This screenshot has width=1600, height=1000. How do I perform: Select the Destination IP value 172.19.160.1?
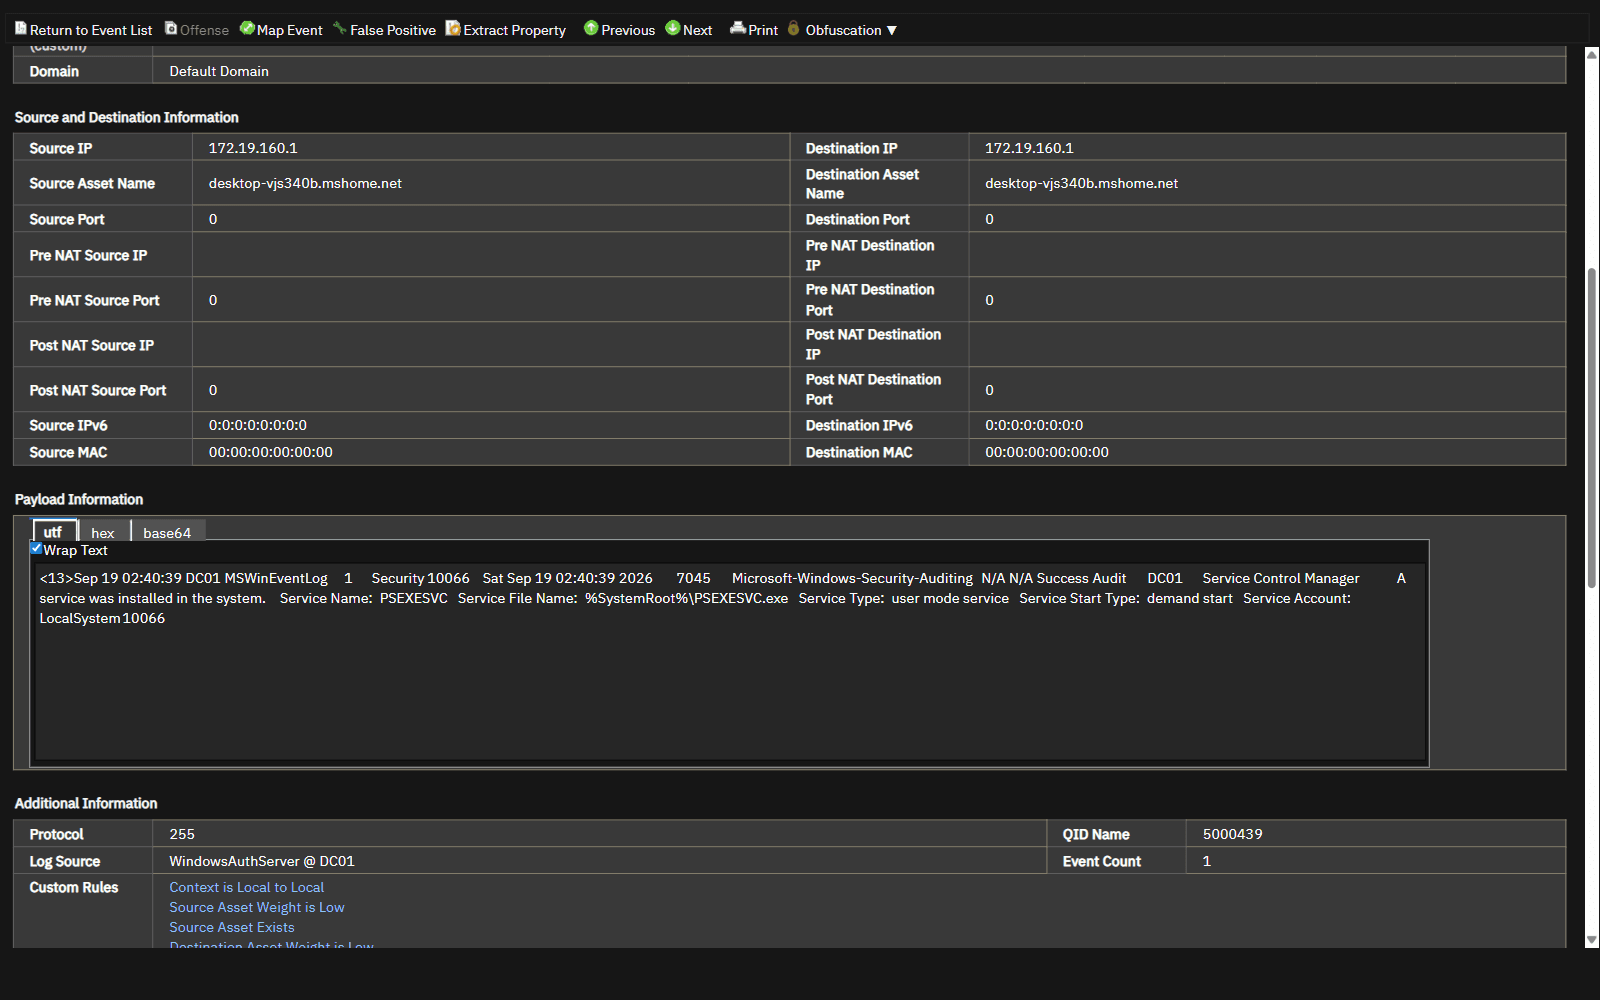pyautogui.click(x=1029, y=148)
